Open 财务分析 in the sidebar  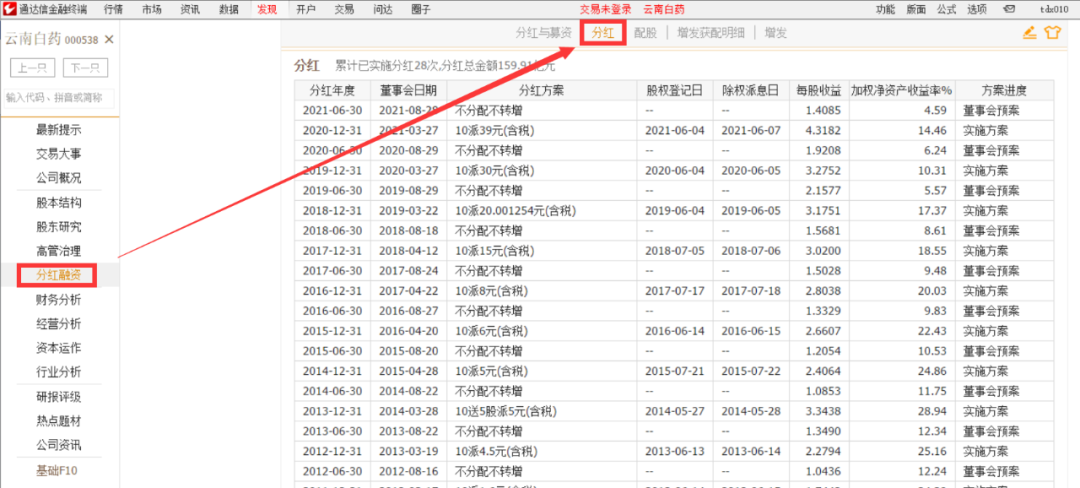(x=59, y=299)
